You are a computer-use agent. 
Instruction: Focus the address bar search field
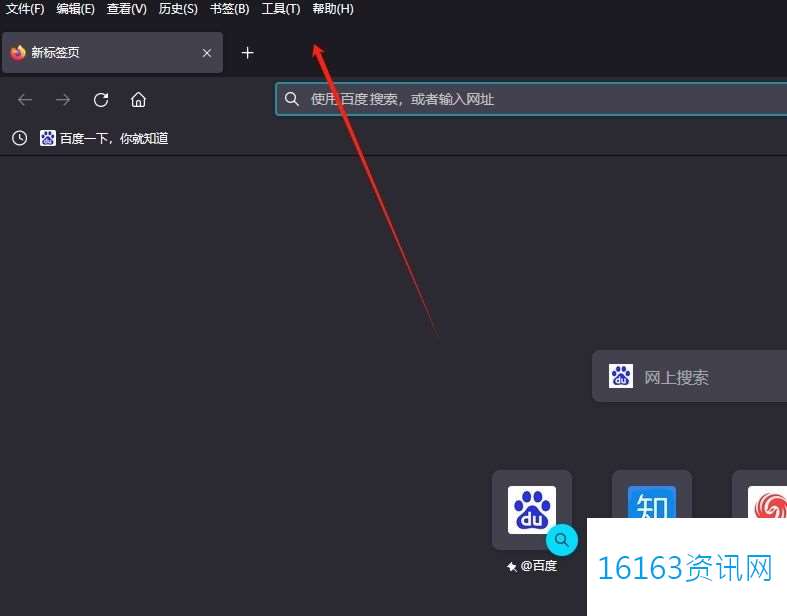[531, 99]
